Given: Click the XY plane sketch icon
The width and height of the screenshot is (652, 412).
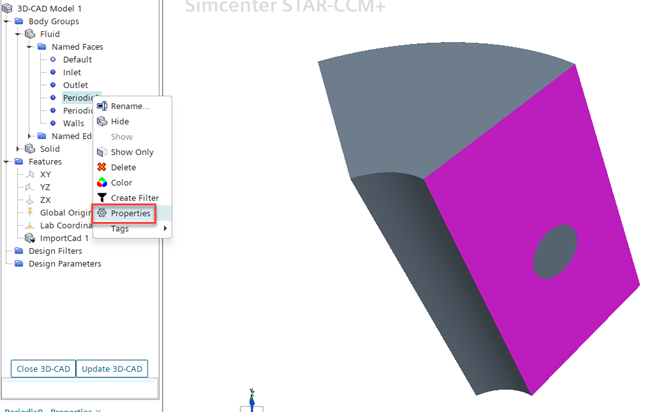Looking at the screenshot, I should [x=30, y=174].
